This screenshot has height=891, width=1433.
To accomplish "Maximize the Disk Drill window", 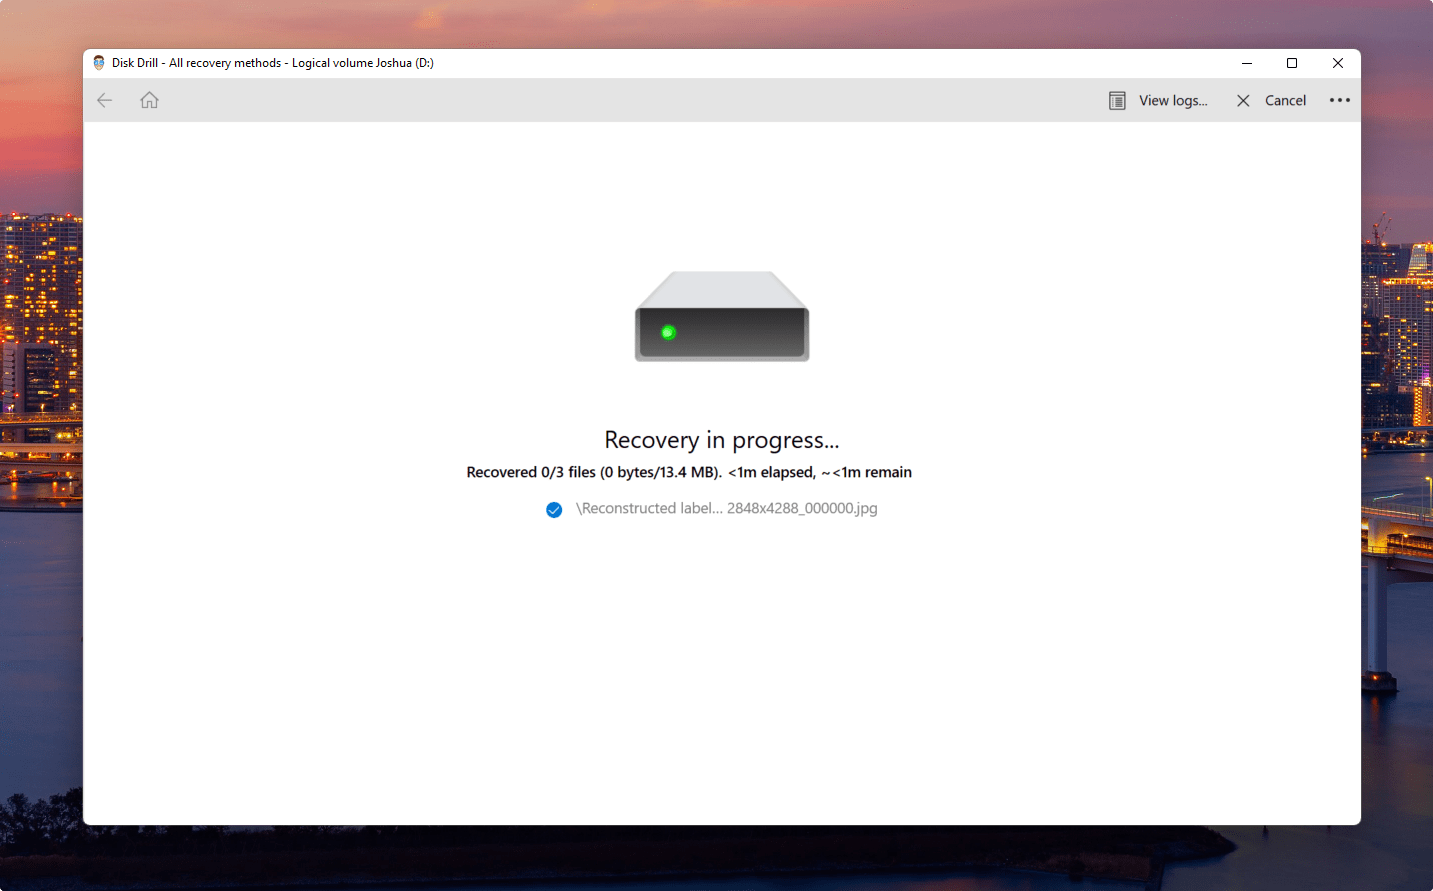I will point(1292,63).
